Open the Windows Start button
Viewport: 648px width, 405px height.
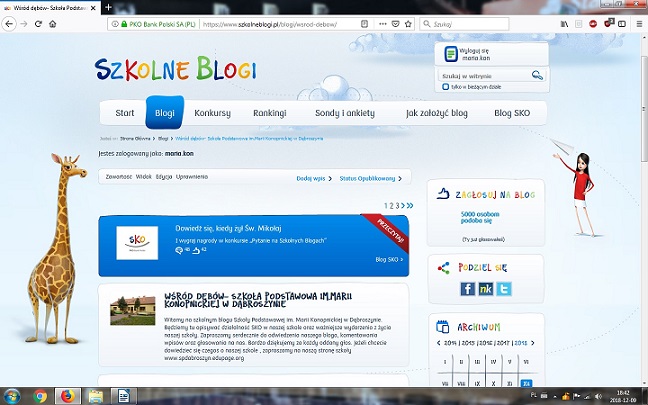pos(12,396)
